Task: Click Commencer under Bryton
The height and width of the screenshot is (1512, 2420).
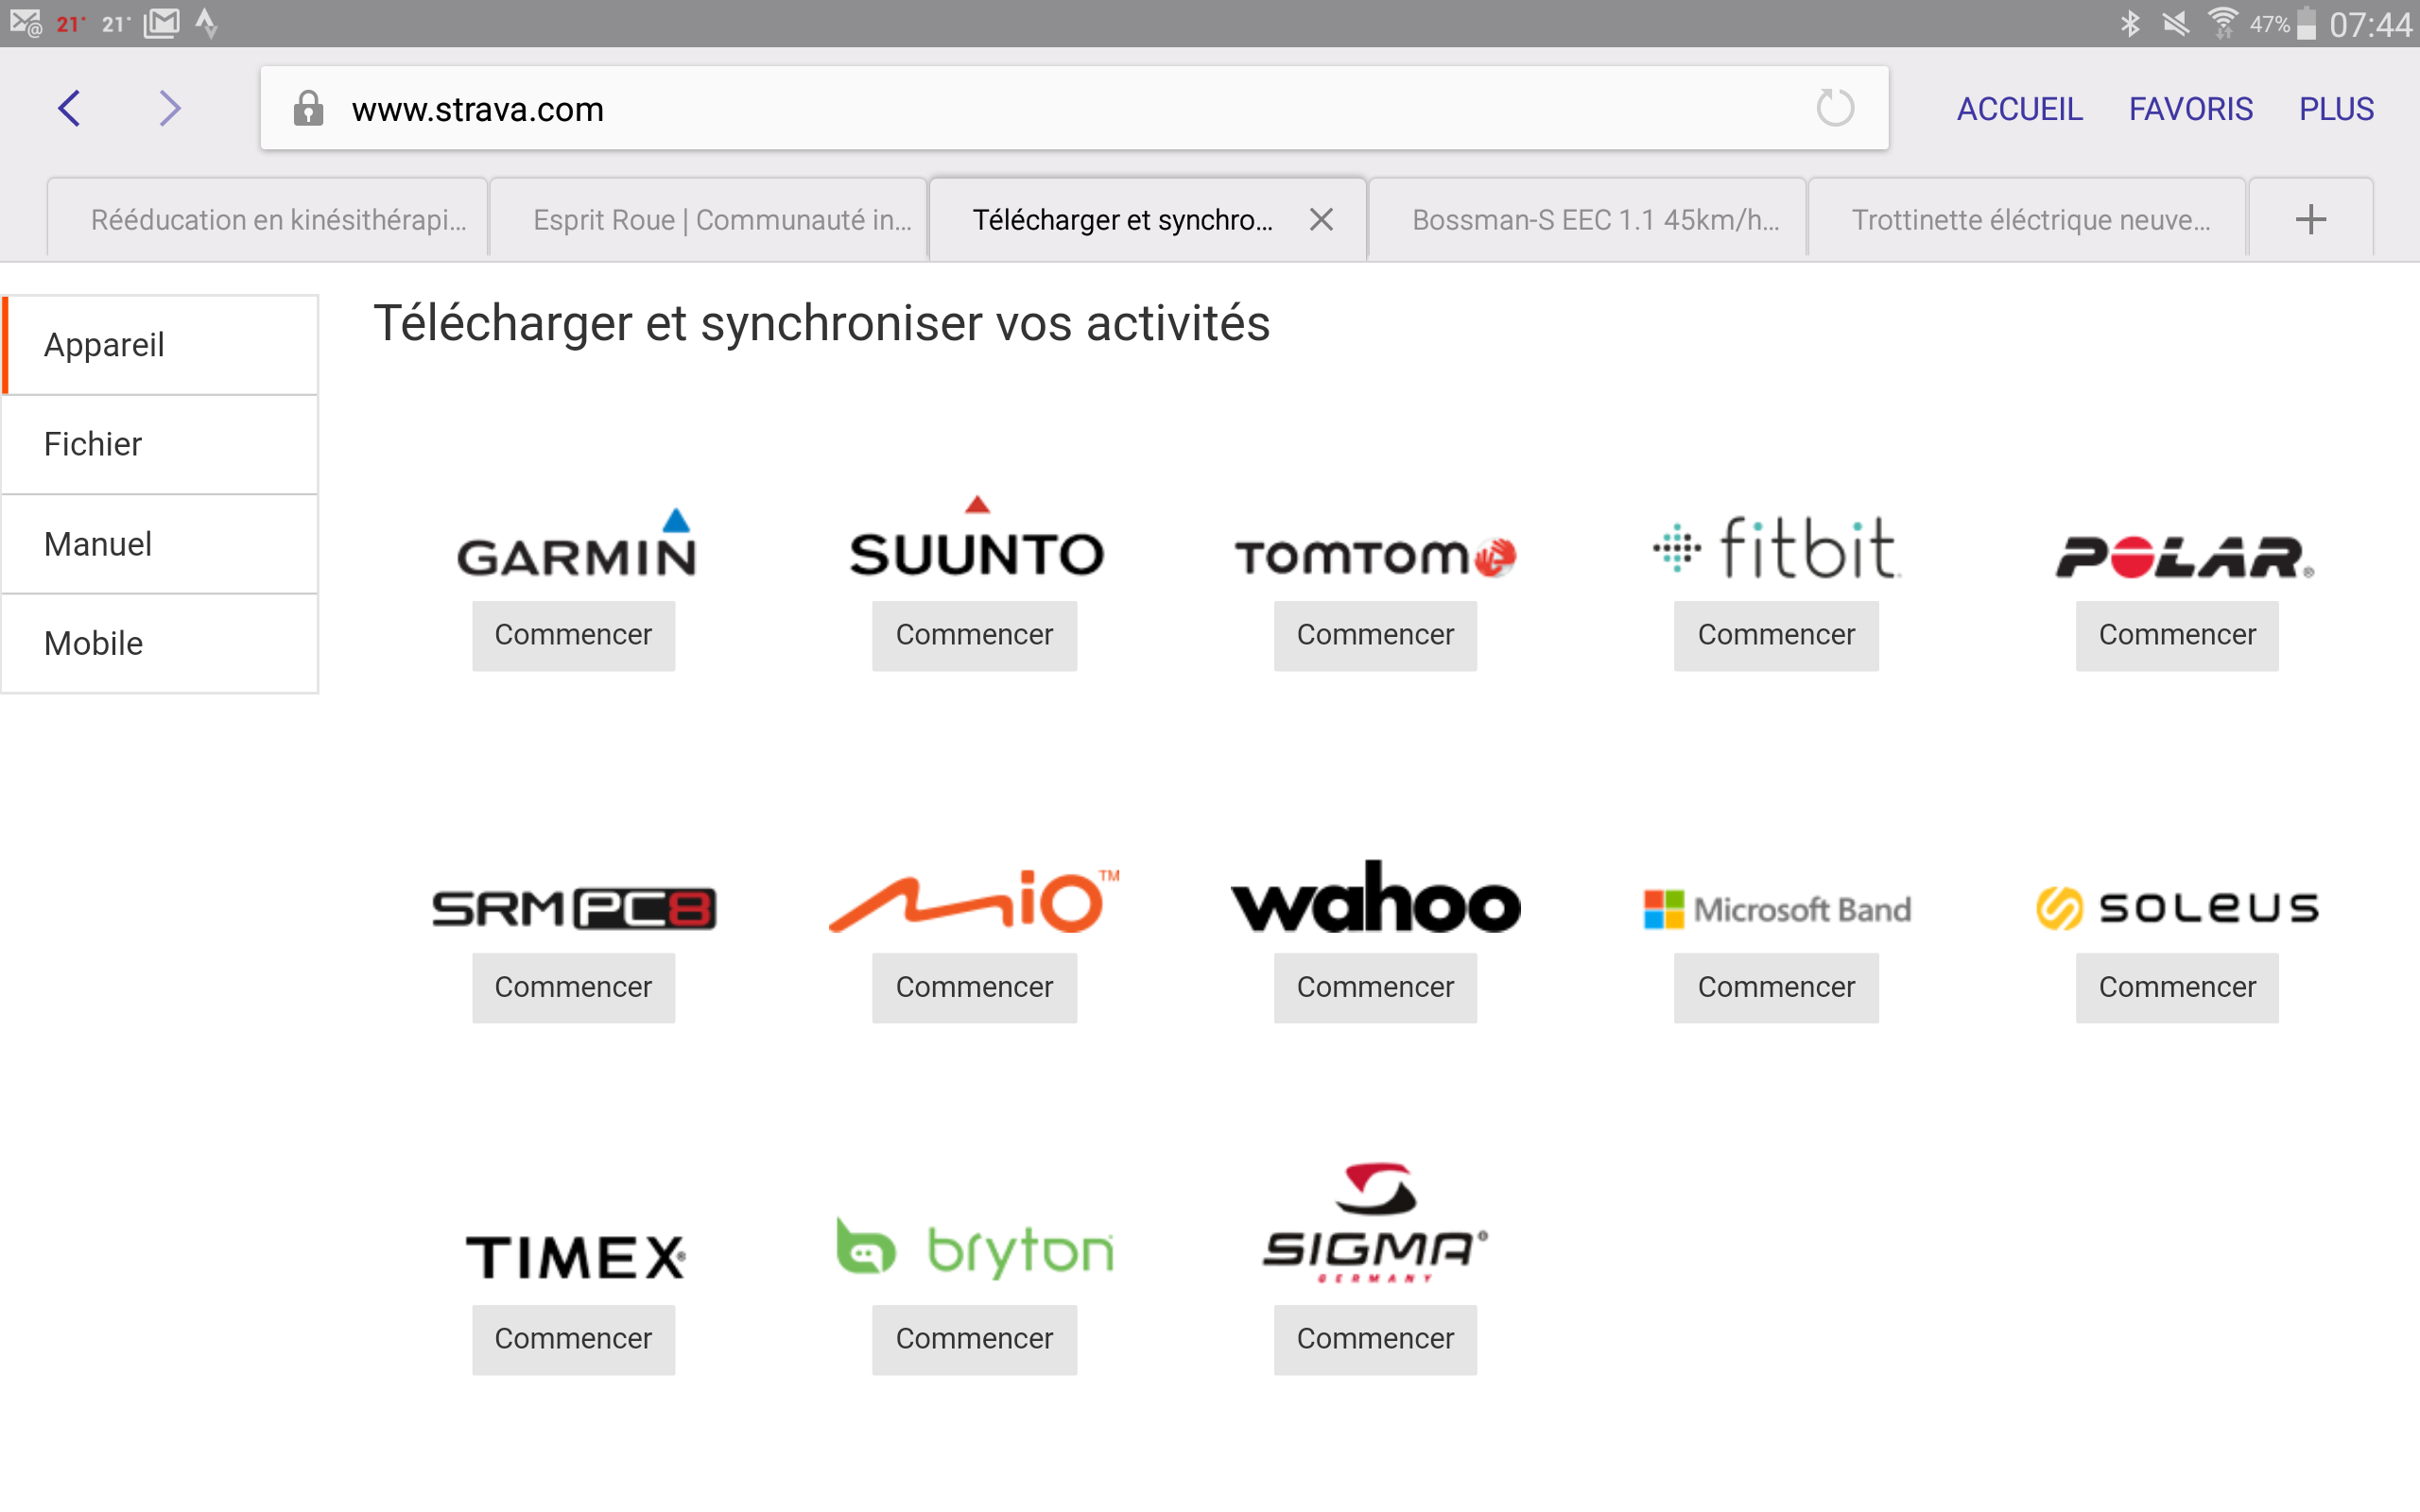Action: (x=974, y=1339)
